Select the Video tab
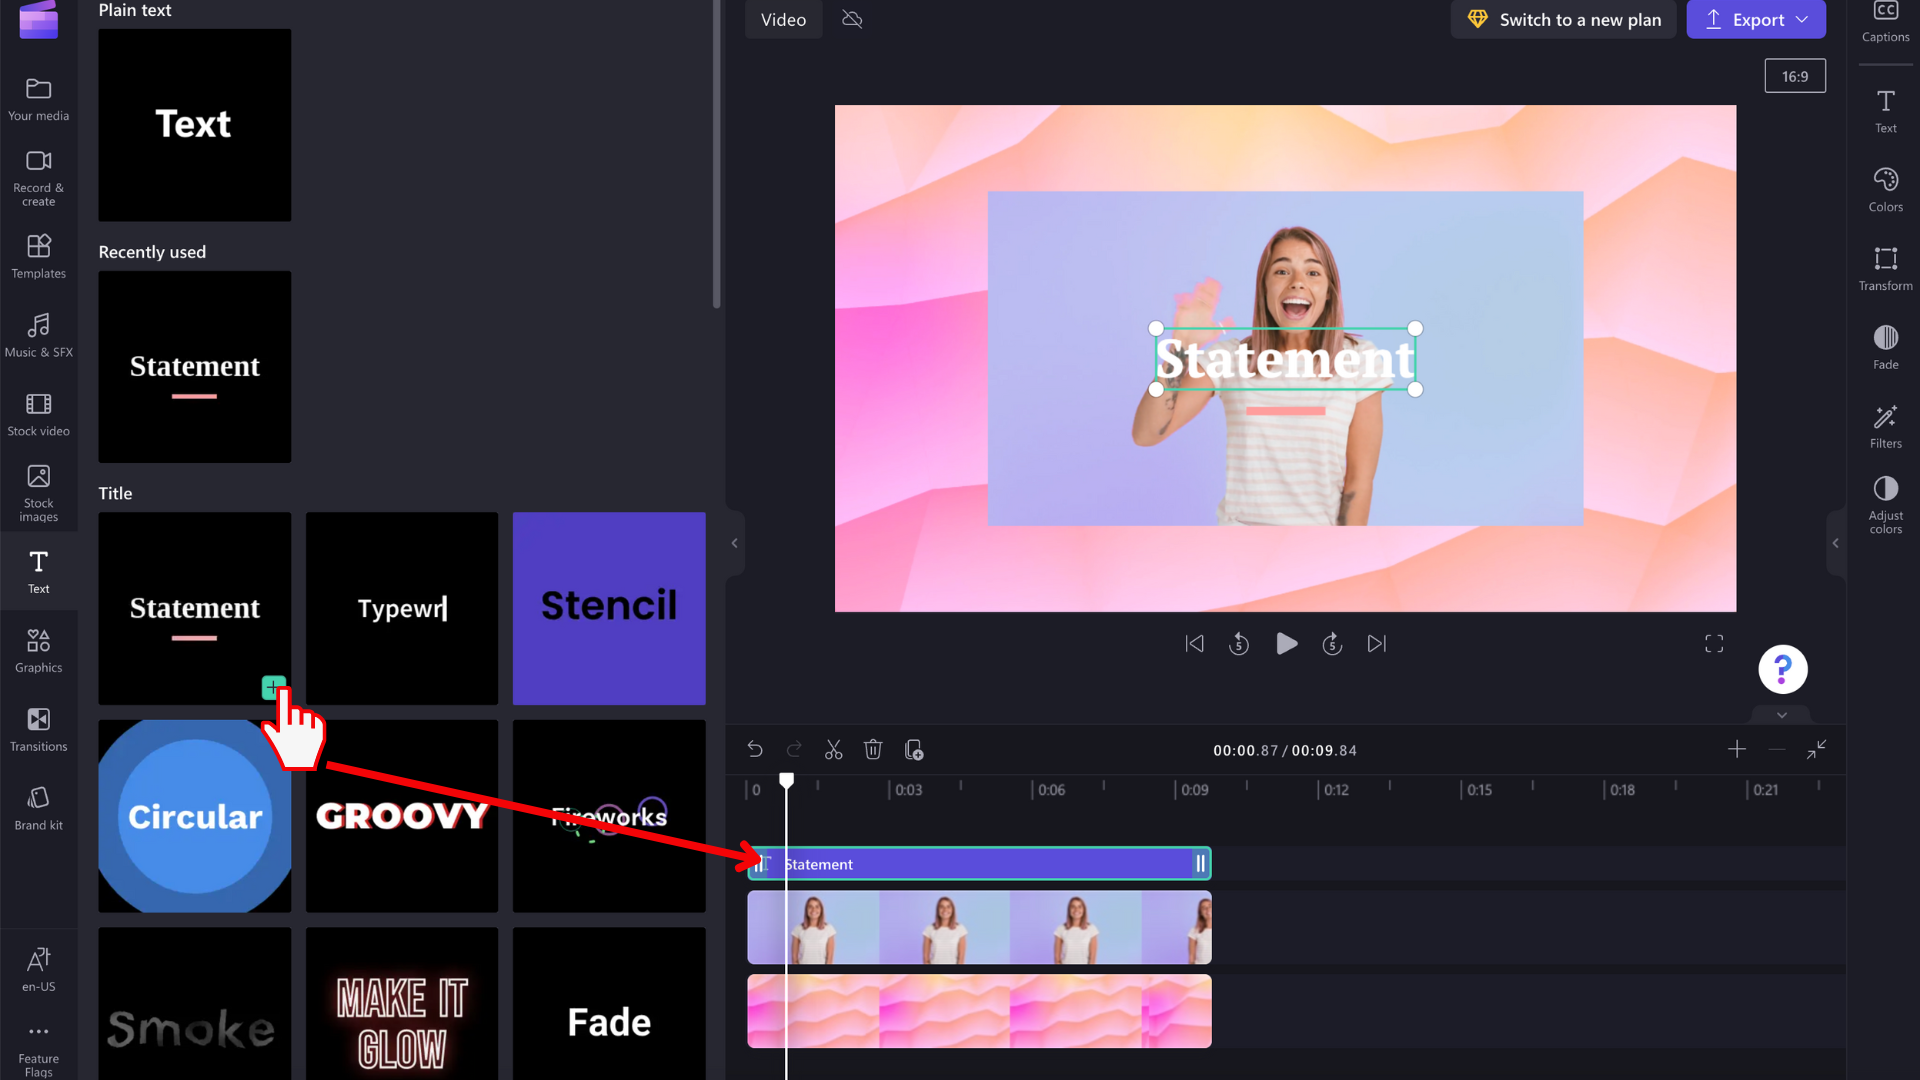Image resolution: width=1920 pixels, height=1080 pixels. pyautogui.click(x=783, y=18)
